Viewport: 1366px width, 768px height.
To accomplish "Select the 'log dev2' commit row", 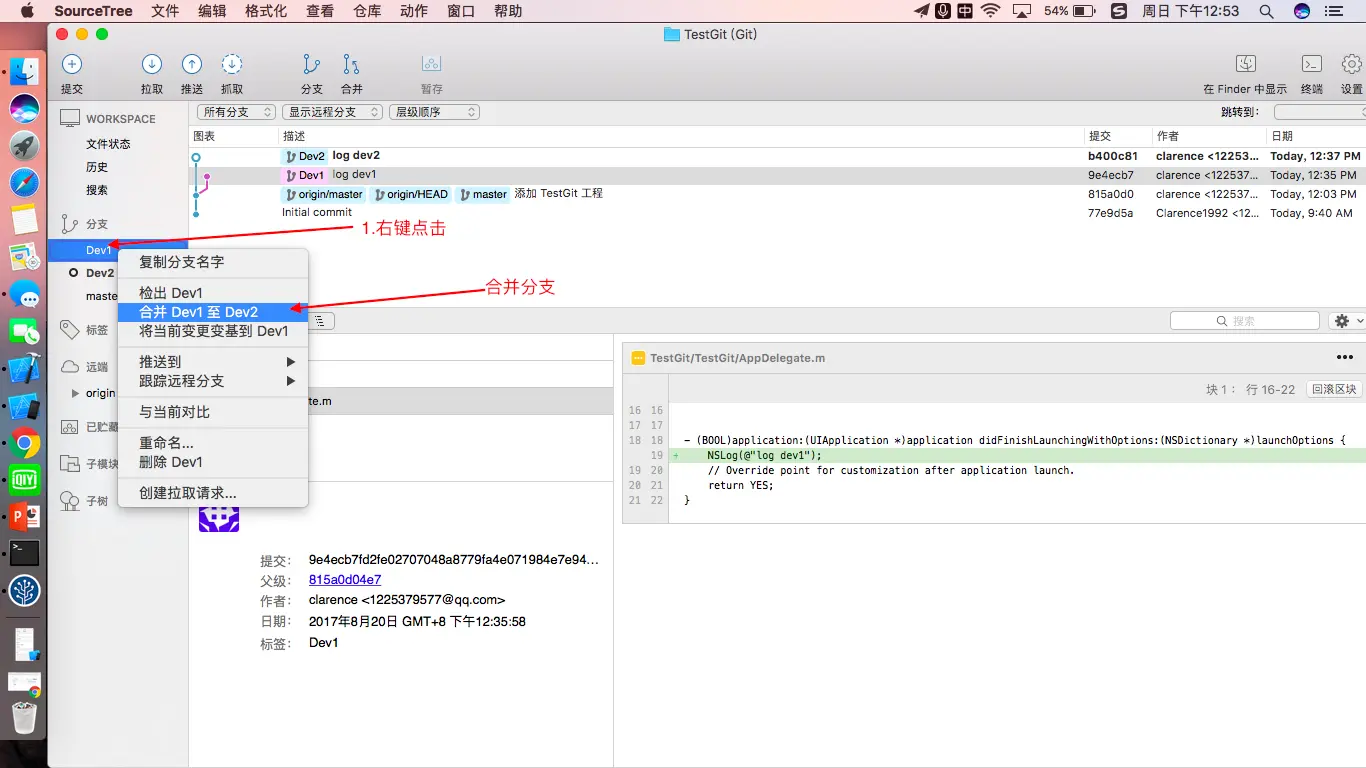I will coord(777,156).
